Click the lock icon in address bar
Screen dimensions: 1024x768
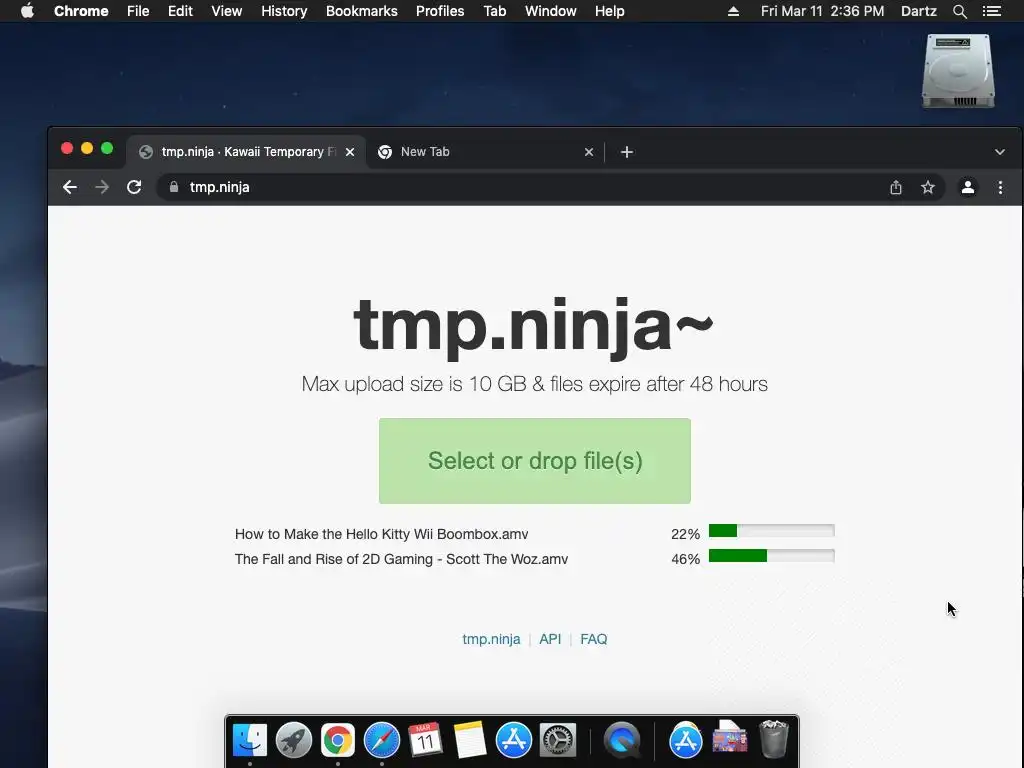(174, 187)
